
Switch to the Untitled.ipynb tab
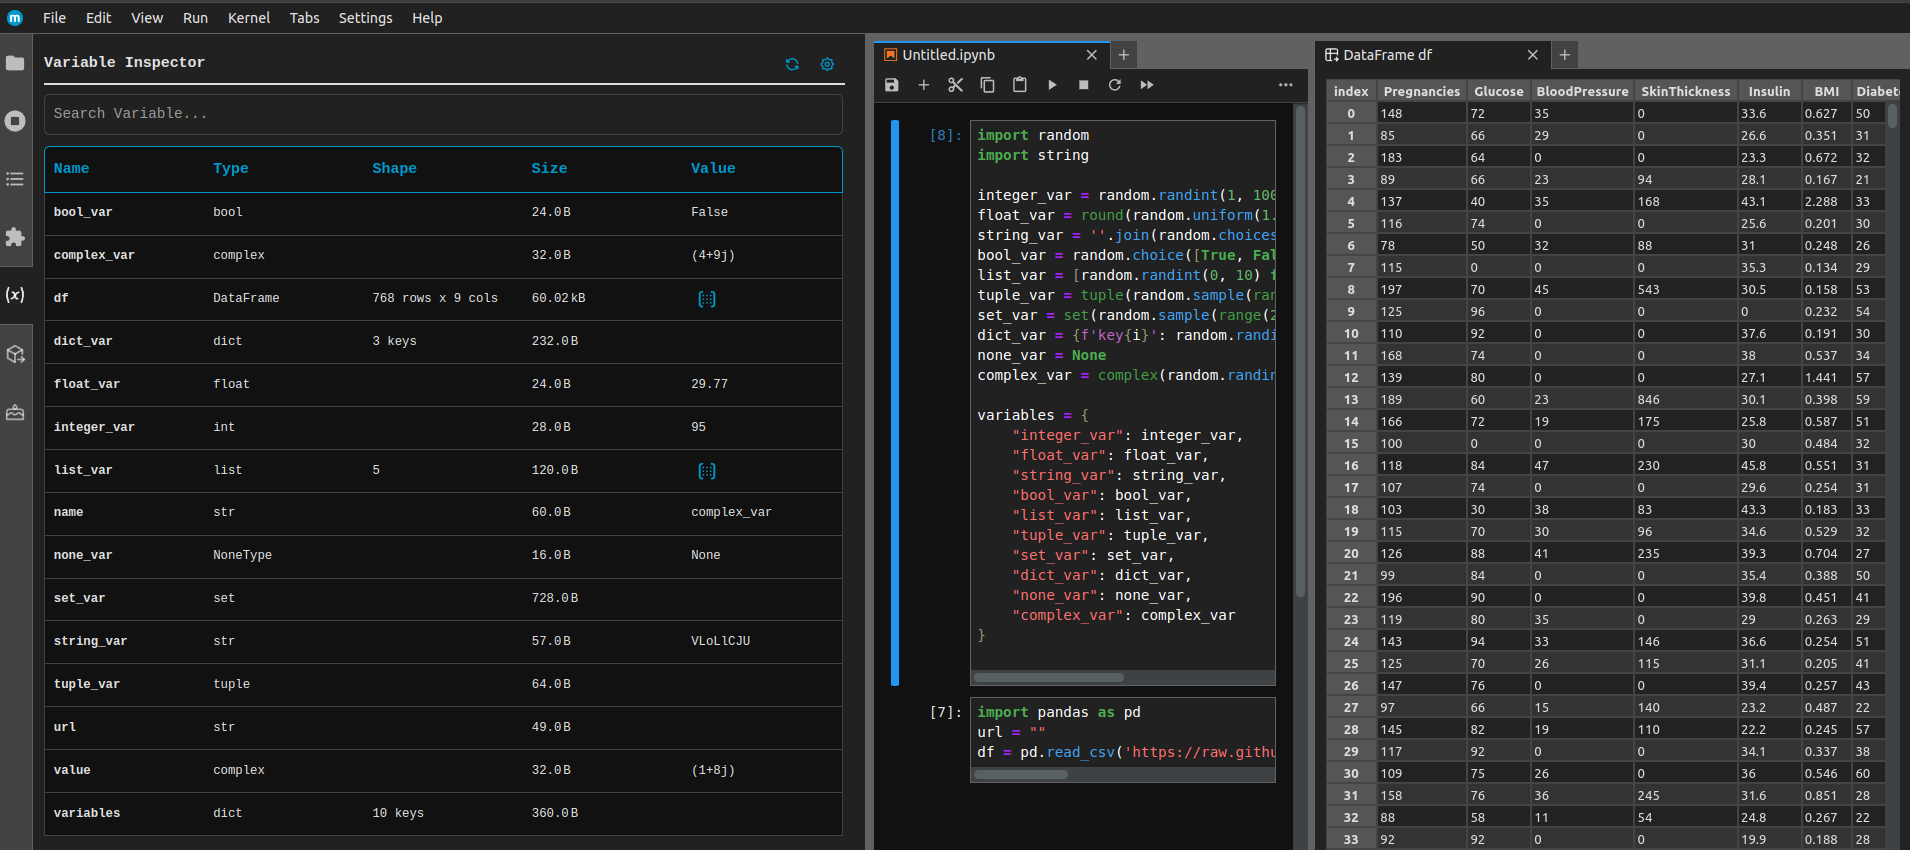pyautogui.click(x=948, y=55)
